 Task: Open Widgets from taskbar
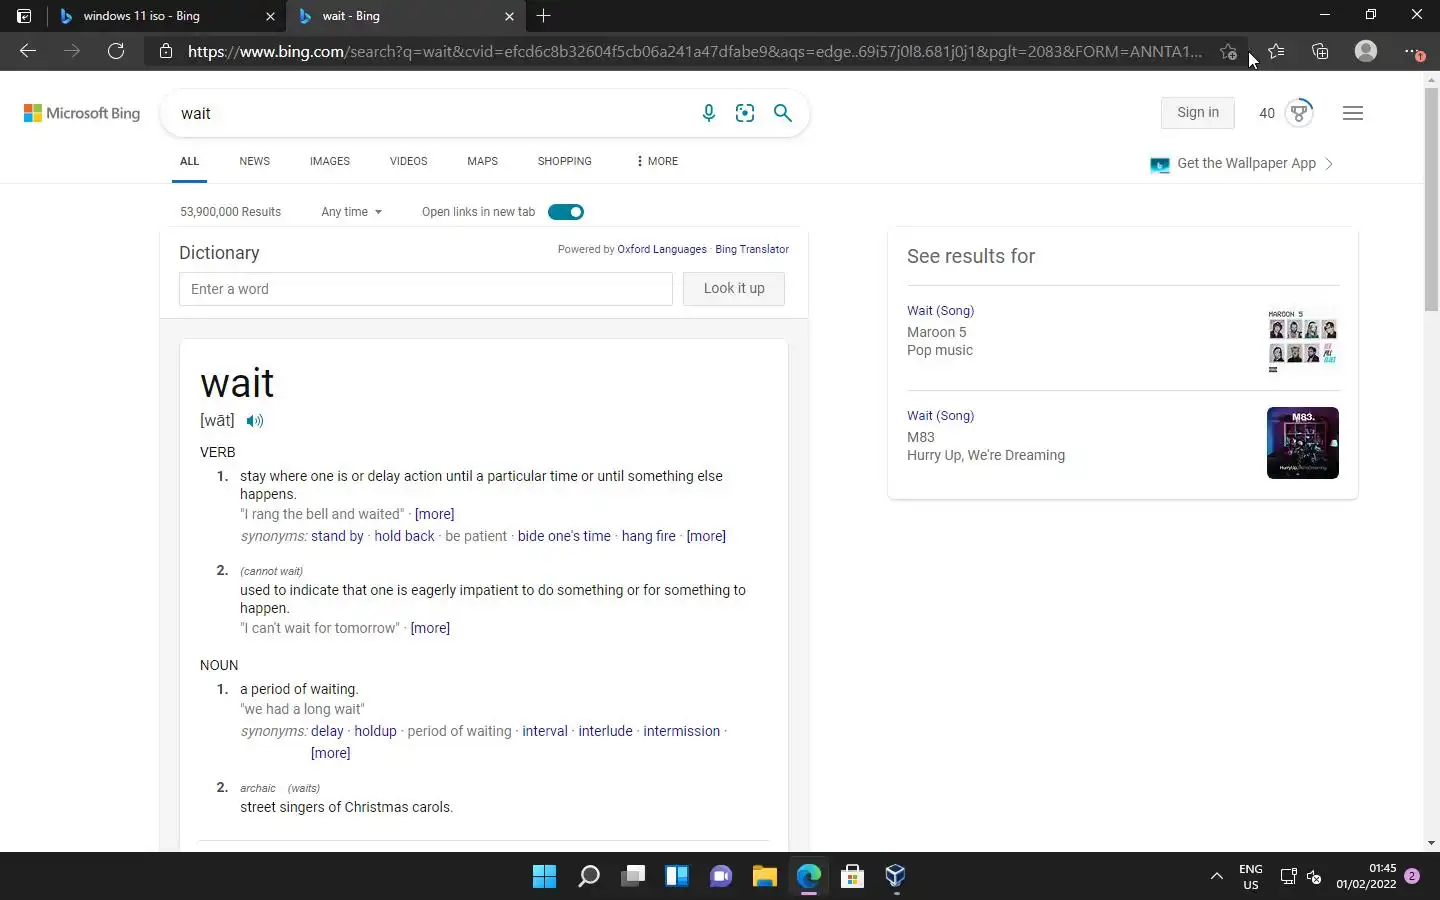tap(677, 877)
